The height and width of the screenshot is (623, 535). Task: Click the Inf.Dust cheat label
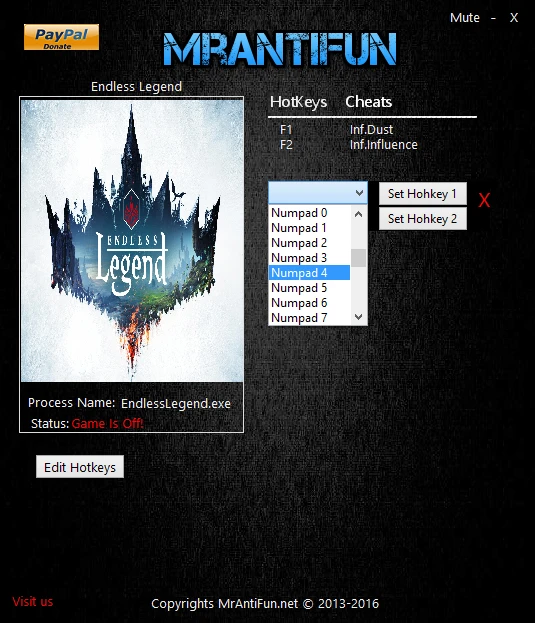[371, 130]
